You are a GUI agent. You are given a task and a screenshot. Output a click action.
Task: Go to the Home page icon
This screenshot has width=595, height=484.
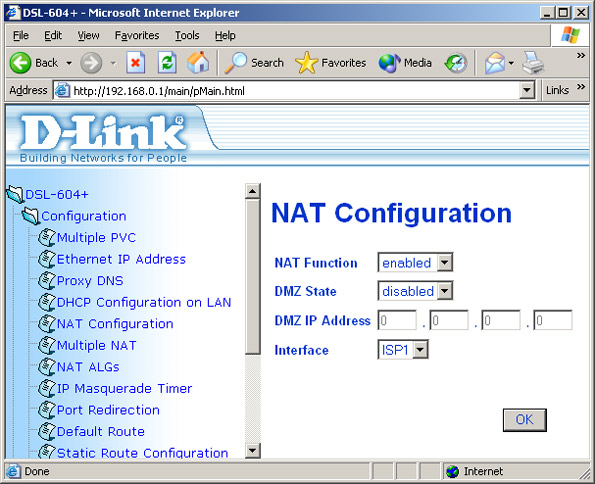pyautogui.click(x=198, y=63)
